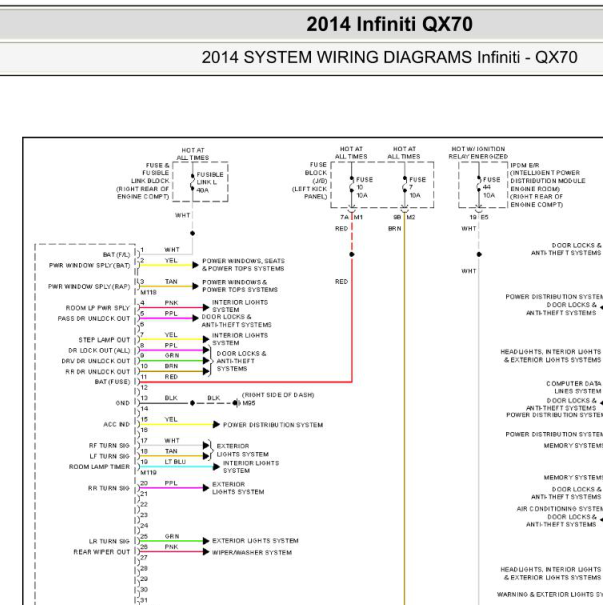Click "POWER WINDOWS & POWER TOPS SYSTEMS" destination
The image size is (603, 605).
coord(240,286)
